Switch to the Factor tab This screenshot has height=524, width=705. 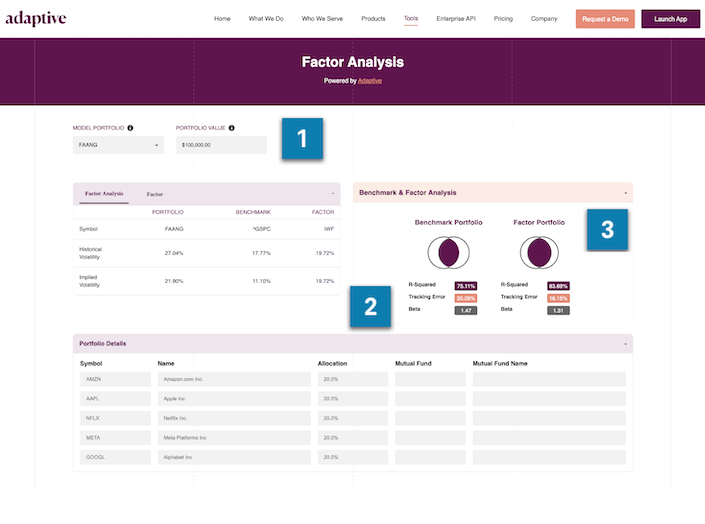(x=155, y=194)
